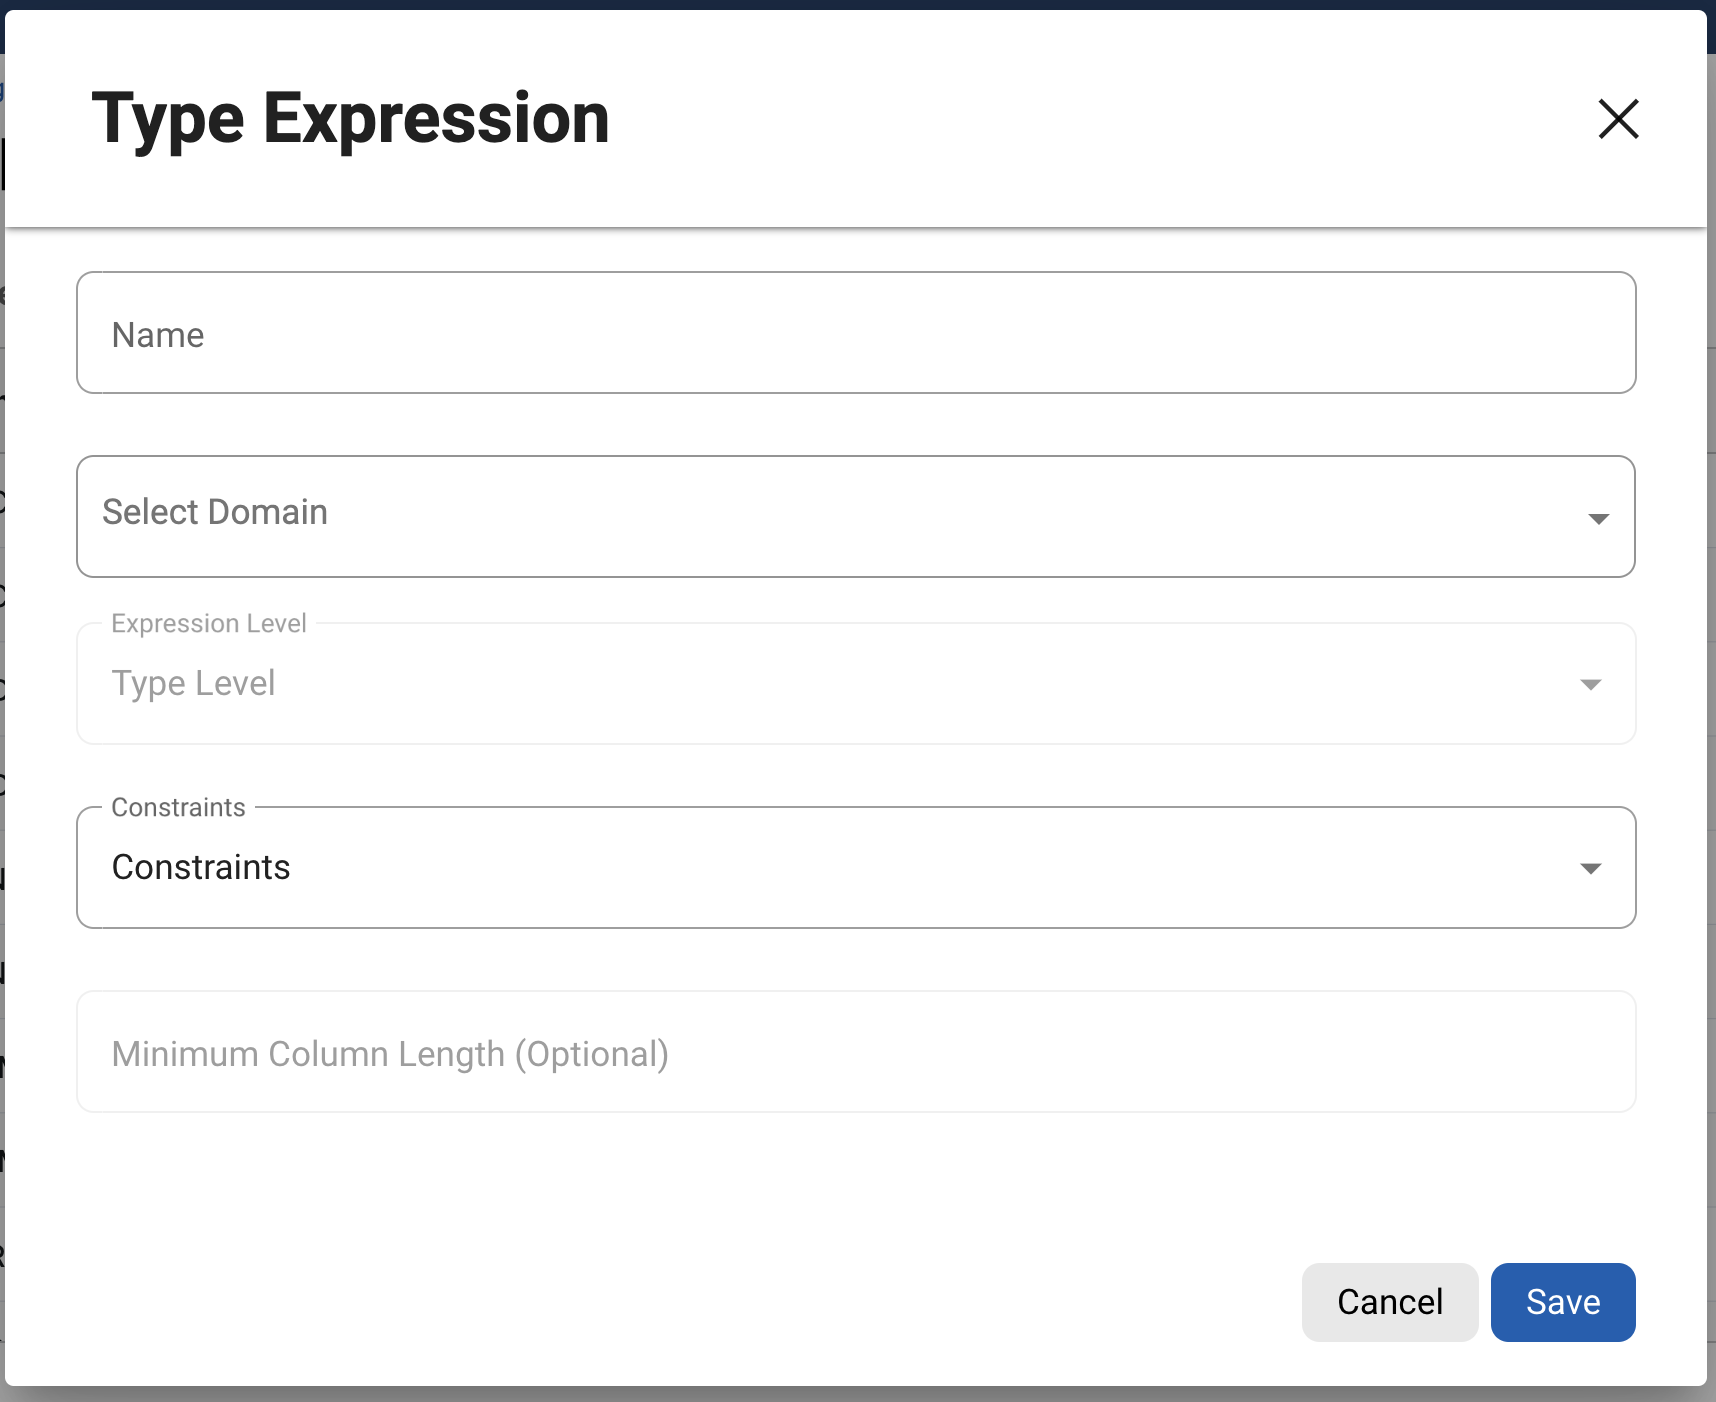This screenshot has height=1402, width=1716.
Task: Click the "Type Expression" dialog title
Action: tap(350, 119)
